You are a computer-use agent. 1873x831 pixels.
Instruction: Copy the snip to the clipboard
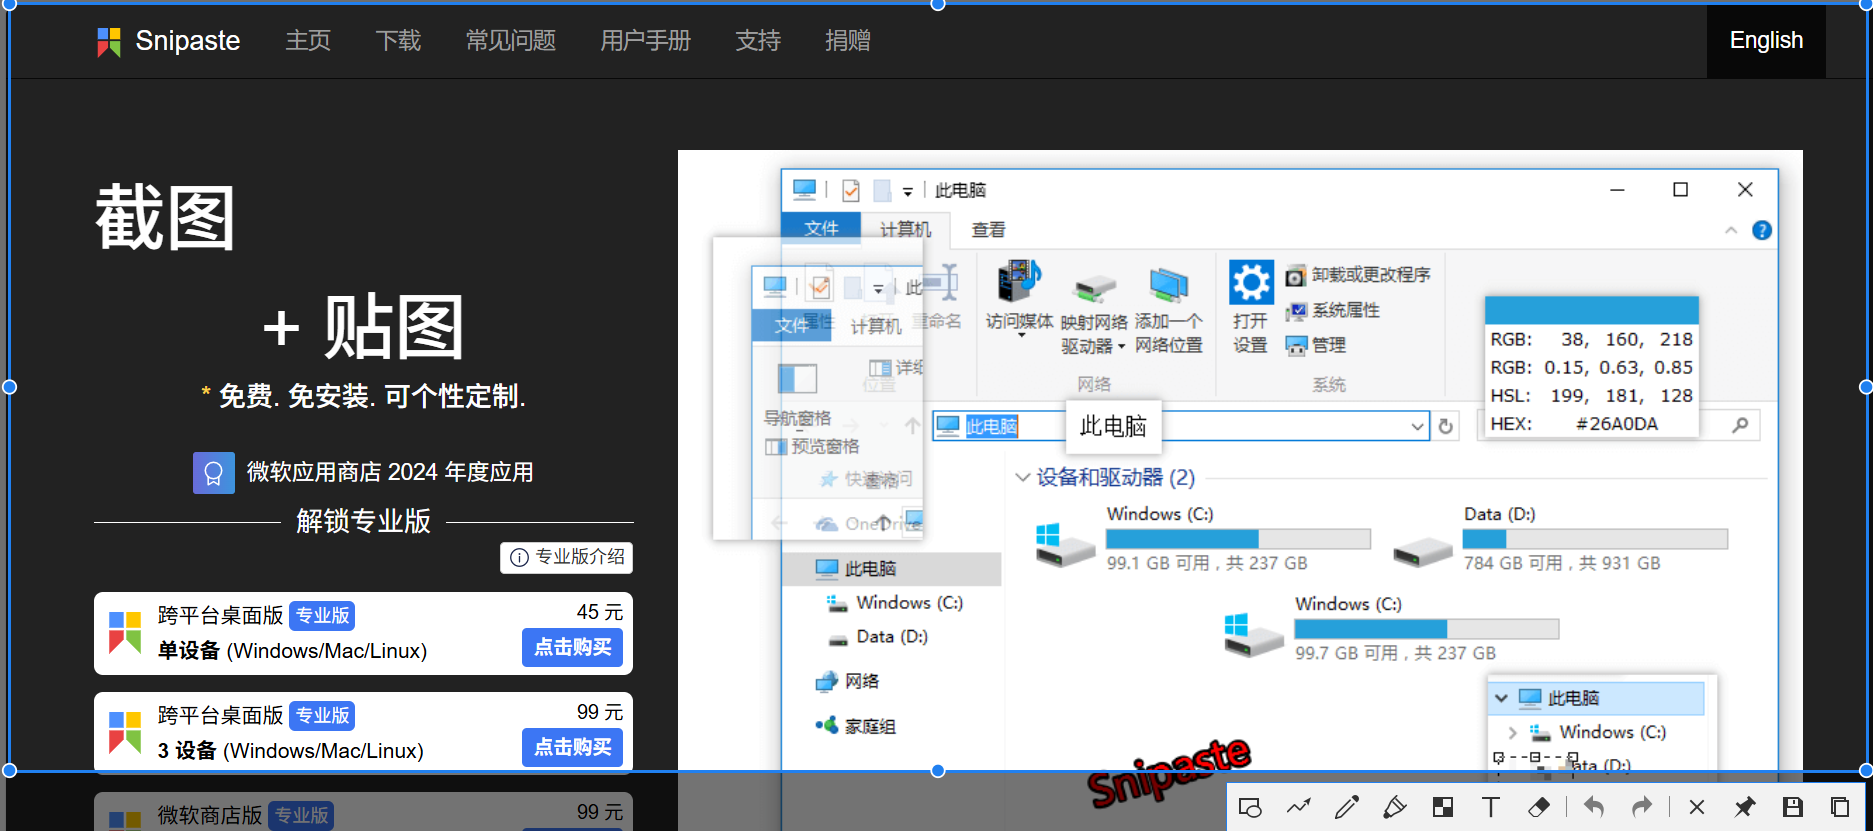pos(1840,807)
